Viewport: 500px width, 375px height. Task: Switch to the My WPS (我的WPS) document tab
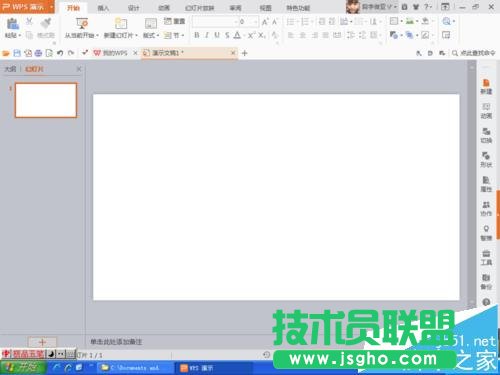point(111,53)
